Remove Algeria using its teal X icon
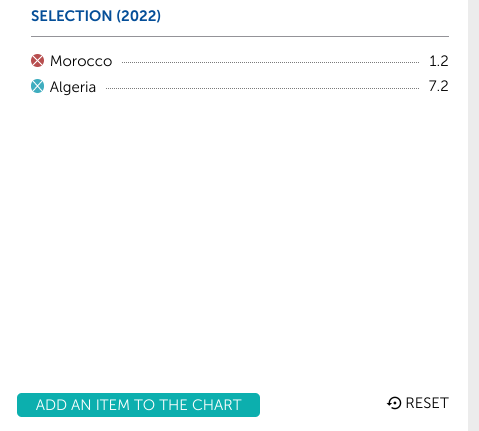 (x=37, y=86)
